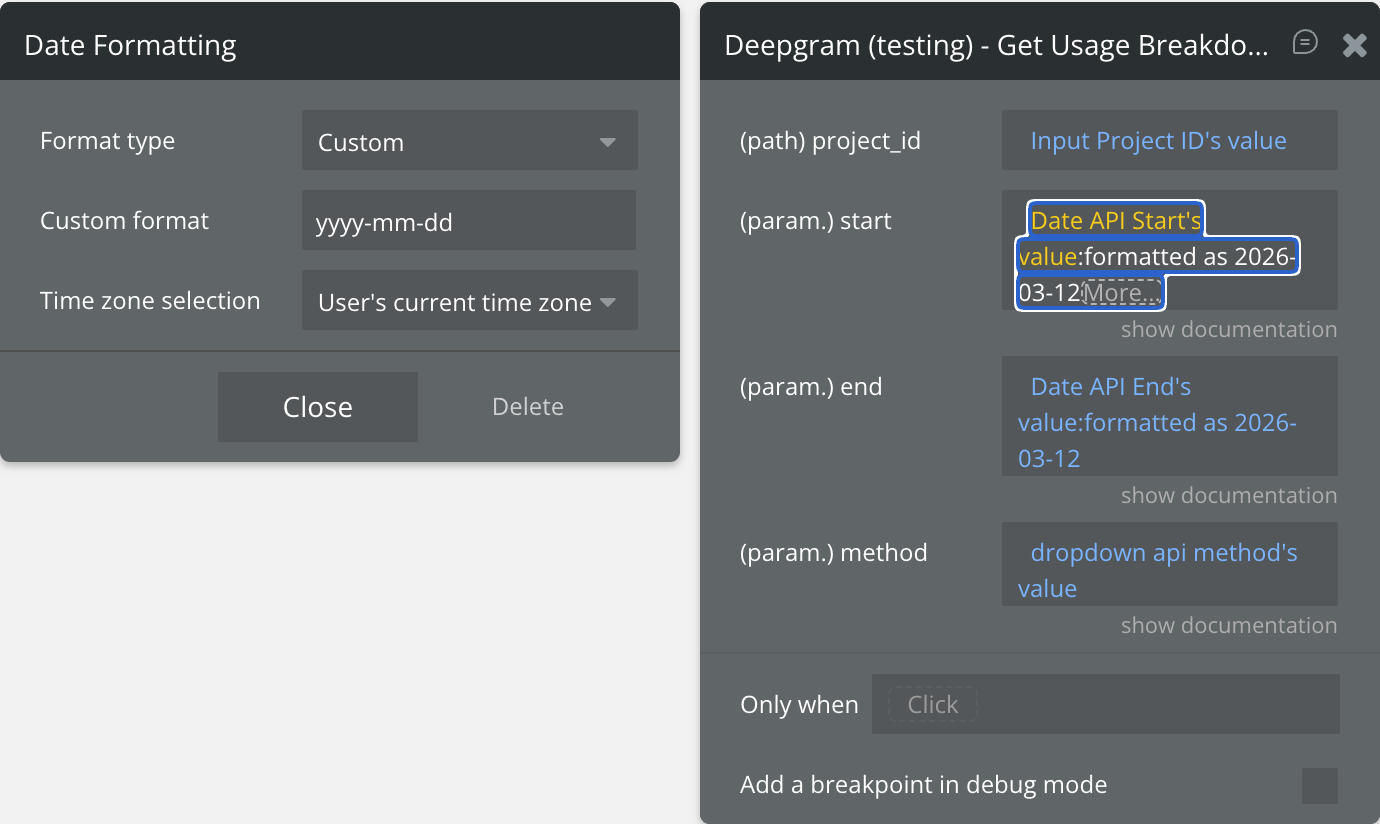Viewport: 1380px width, 824px height.
Task: Click Delete in the Date Formatting popup
Action: pyautogui.click(x=528, y=407)
